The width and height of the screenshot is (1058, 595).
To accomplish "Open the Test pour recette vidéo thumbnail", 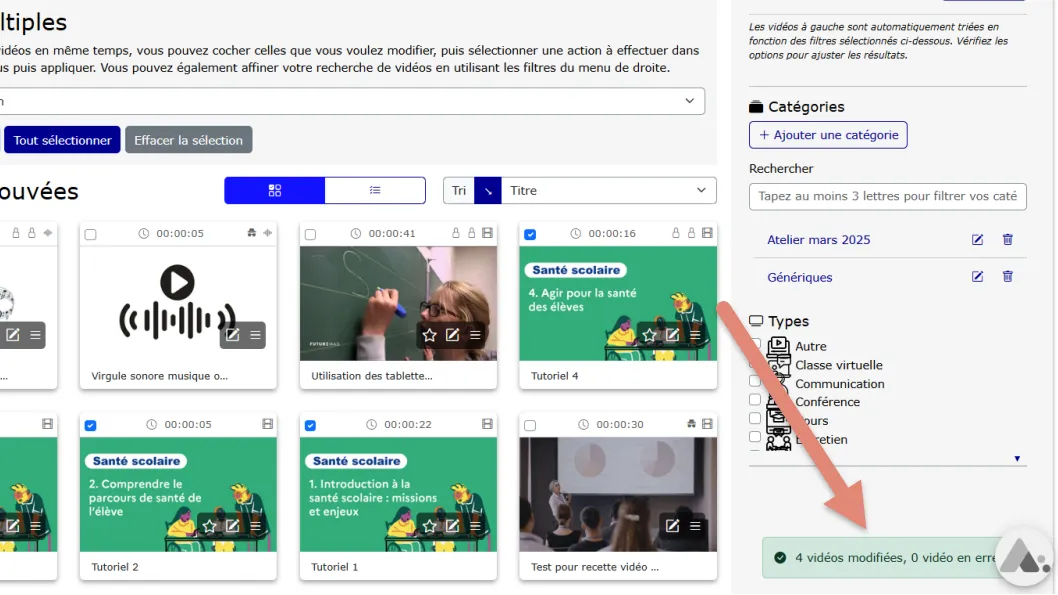I will (618, 494).
